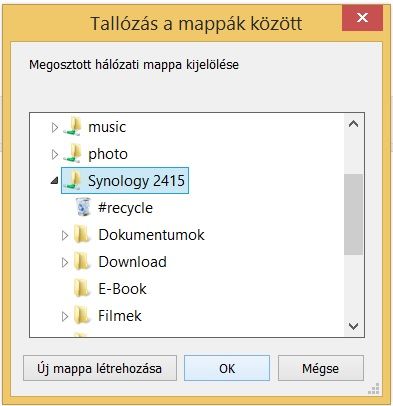This screenshot has width=393, height=406.
Task: Click the Download folder icon
Action: (82, 261)
